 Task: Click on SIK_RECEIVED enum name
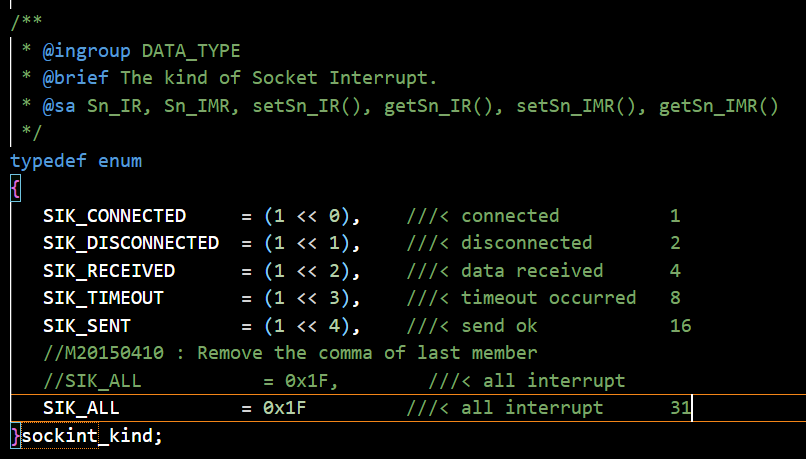pyautogui.click(x=109, y=271)
